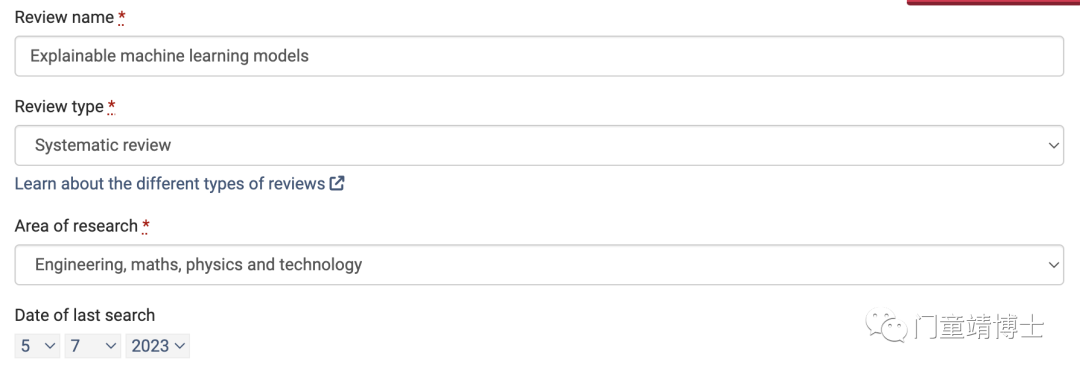Open the day dropdown showing 5
Screen dimensions: 1080x374
38,346
